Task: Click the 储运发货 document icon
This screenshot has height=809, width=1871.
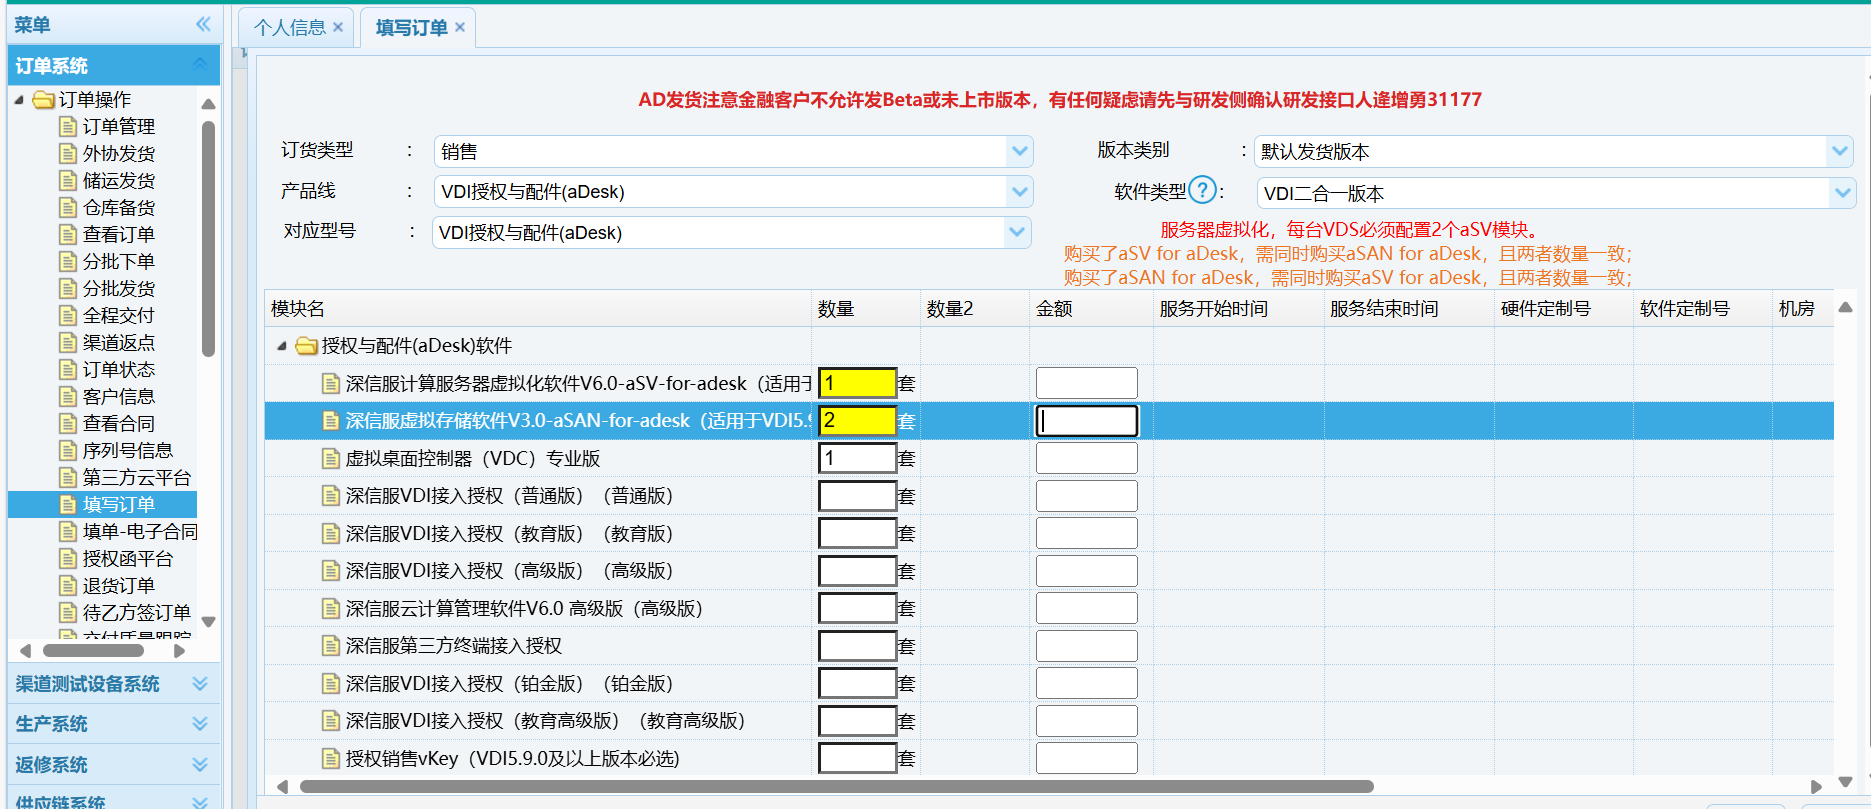Action: pos(68,180)
